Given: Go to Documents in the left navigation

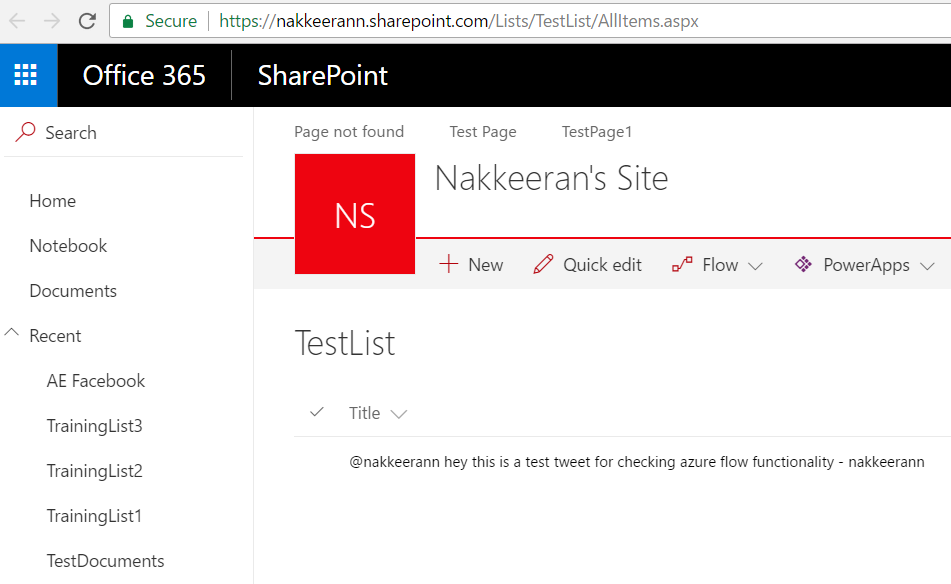Looking at the screenshot, I should [x=73, y=291].
